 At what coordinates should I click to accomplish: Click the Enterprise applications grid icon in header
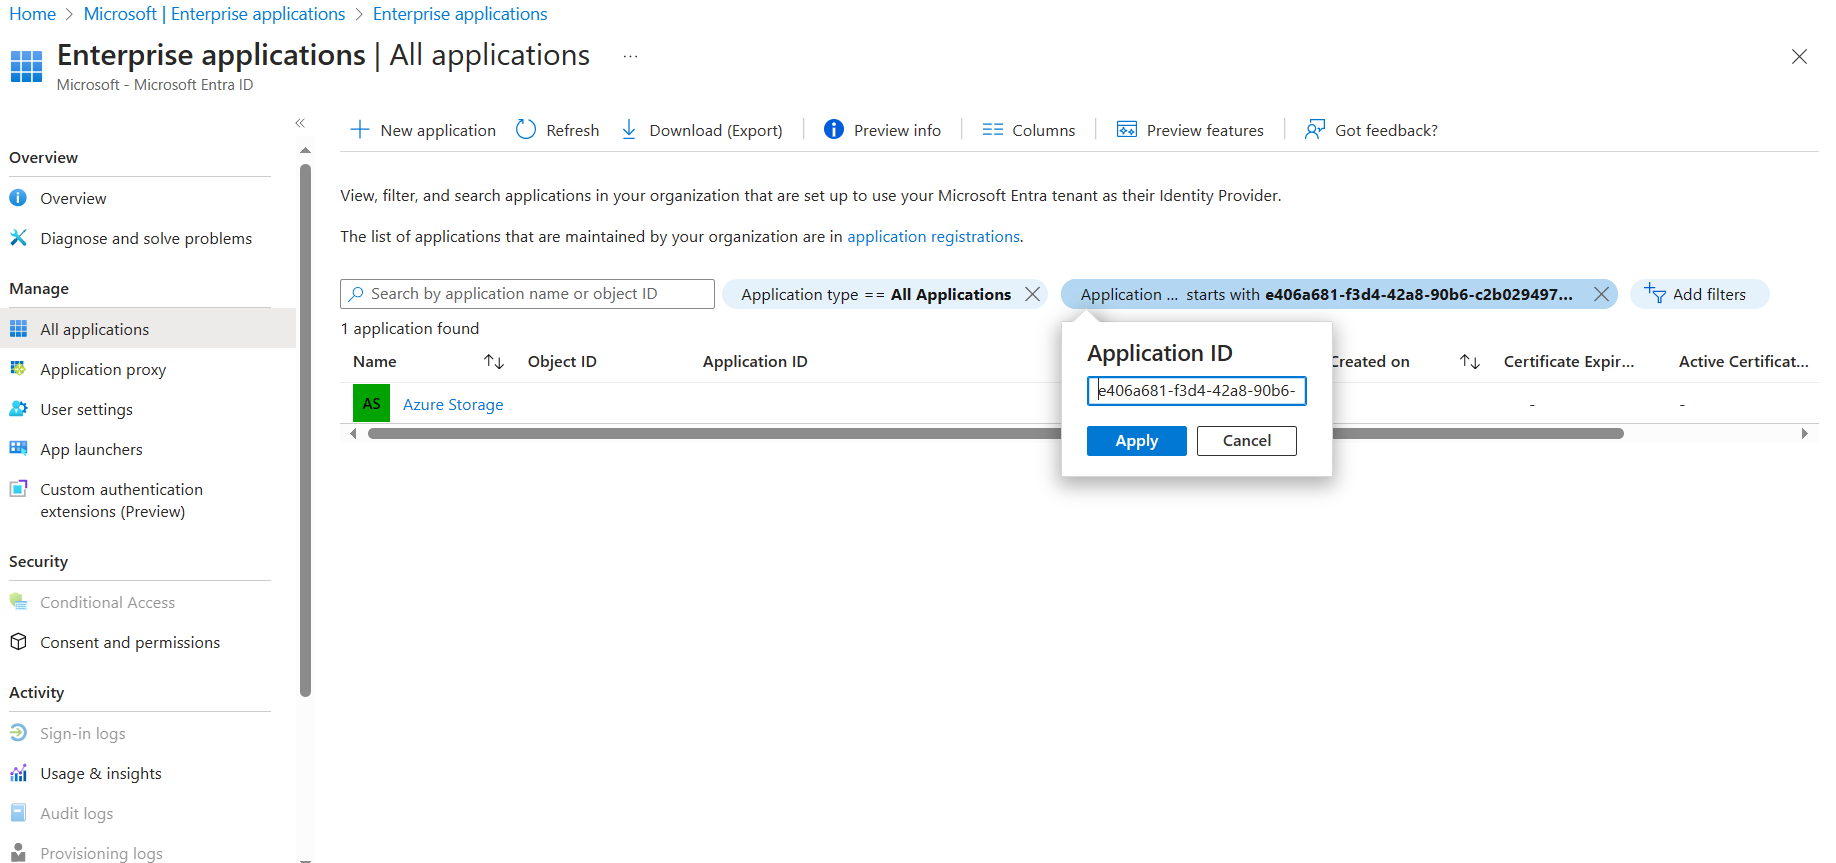coord(27,66)
